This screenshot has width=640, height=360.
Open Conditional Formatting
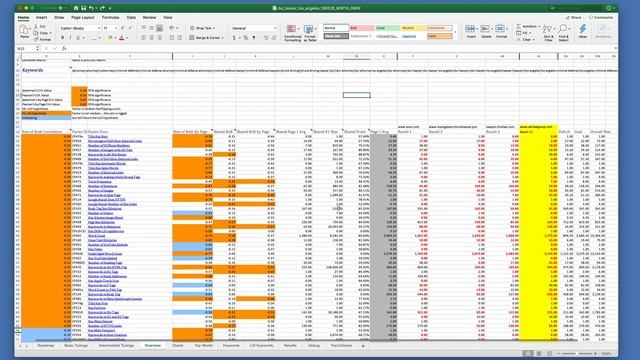tap(292, 33)
